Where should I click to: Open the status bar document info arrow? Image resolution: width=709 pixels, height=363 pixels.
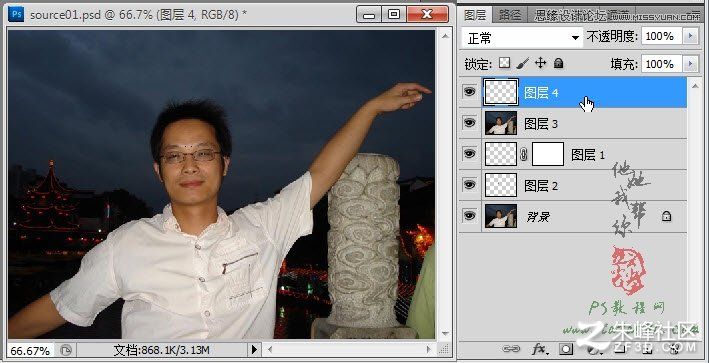pyautogui.click(x=254, y=349)
